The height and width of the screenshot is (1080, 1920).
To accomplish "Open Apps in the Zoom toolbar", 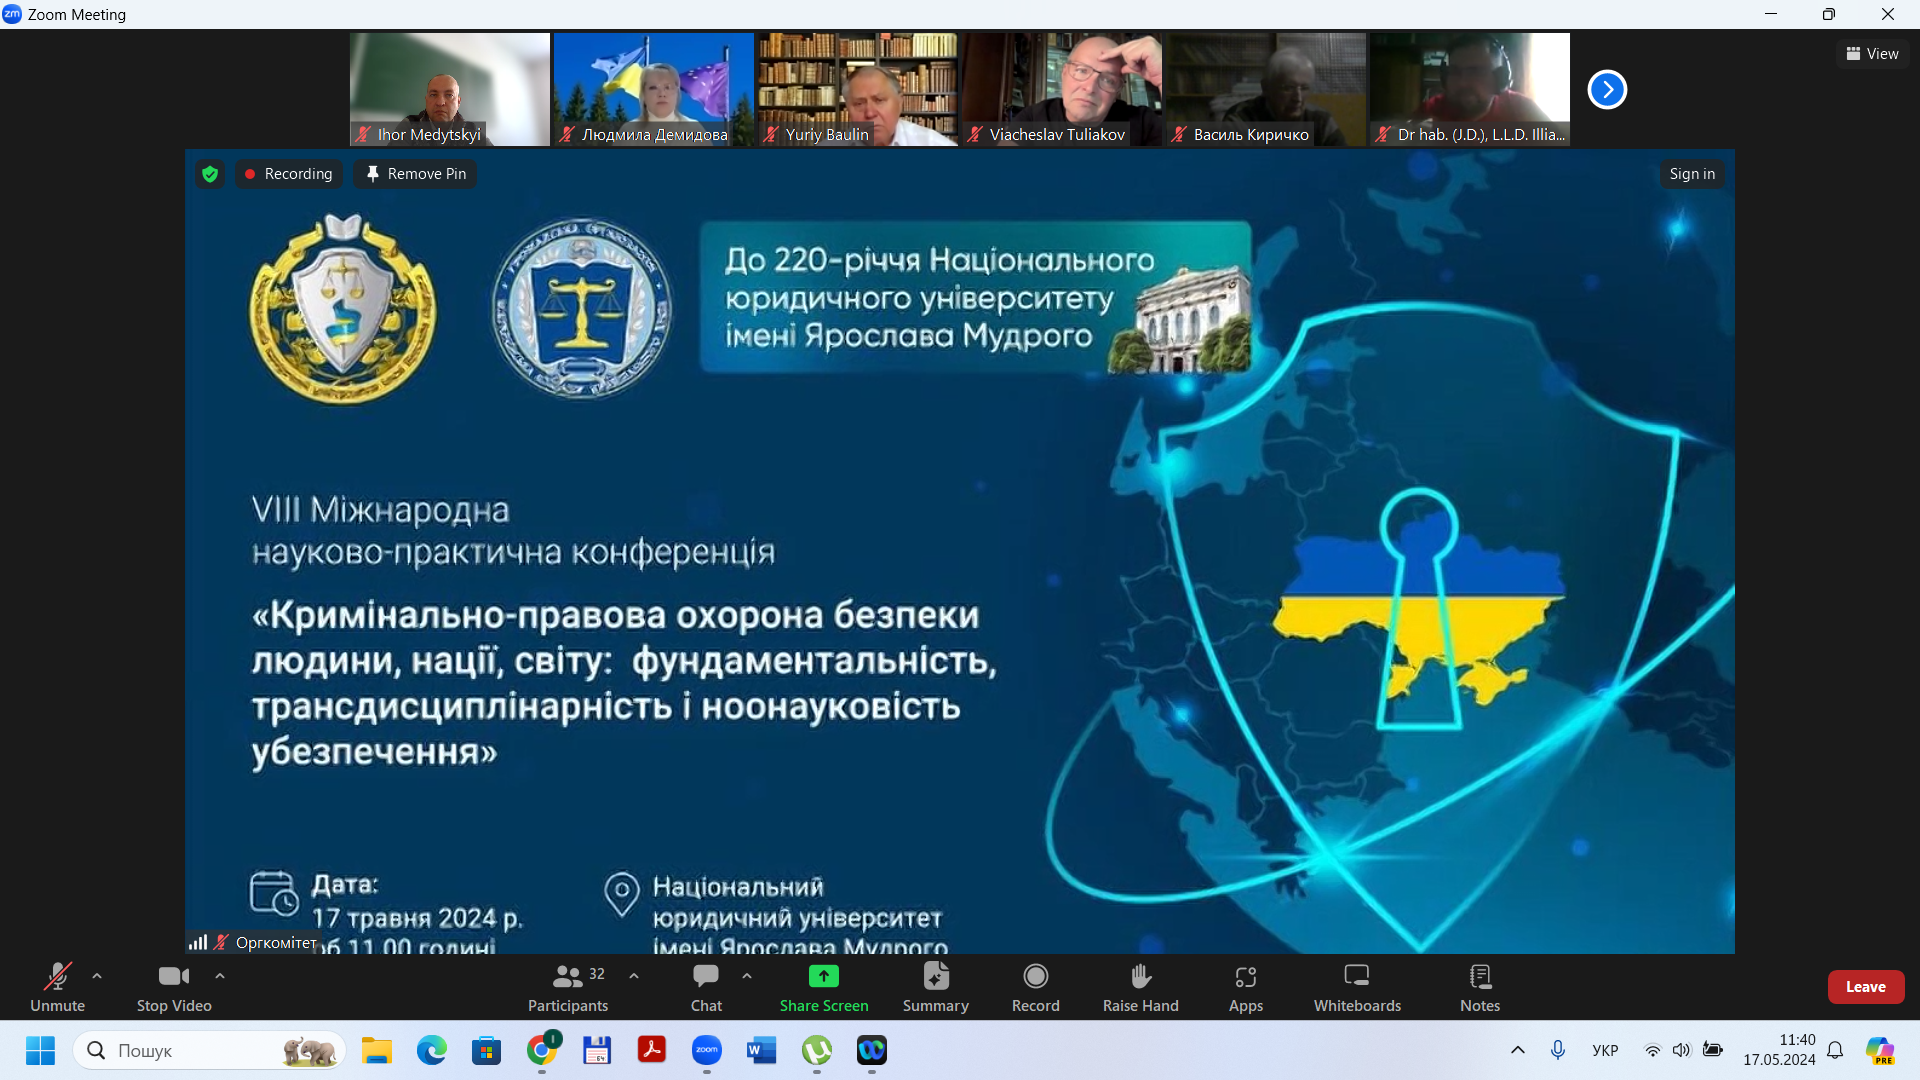I will coord(1246,988).
